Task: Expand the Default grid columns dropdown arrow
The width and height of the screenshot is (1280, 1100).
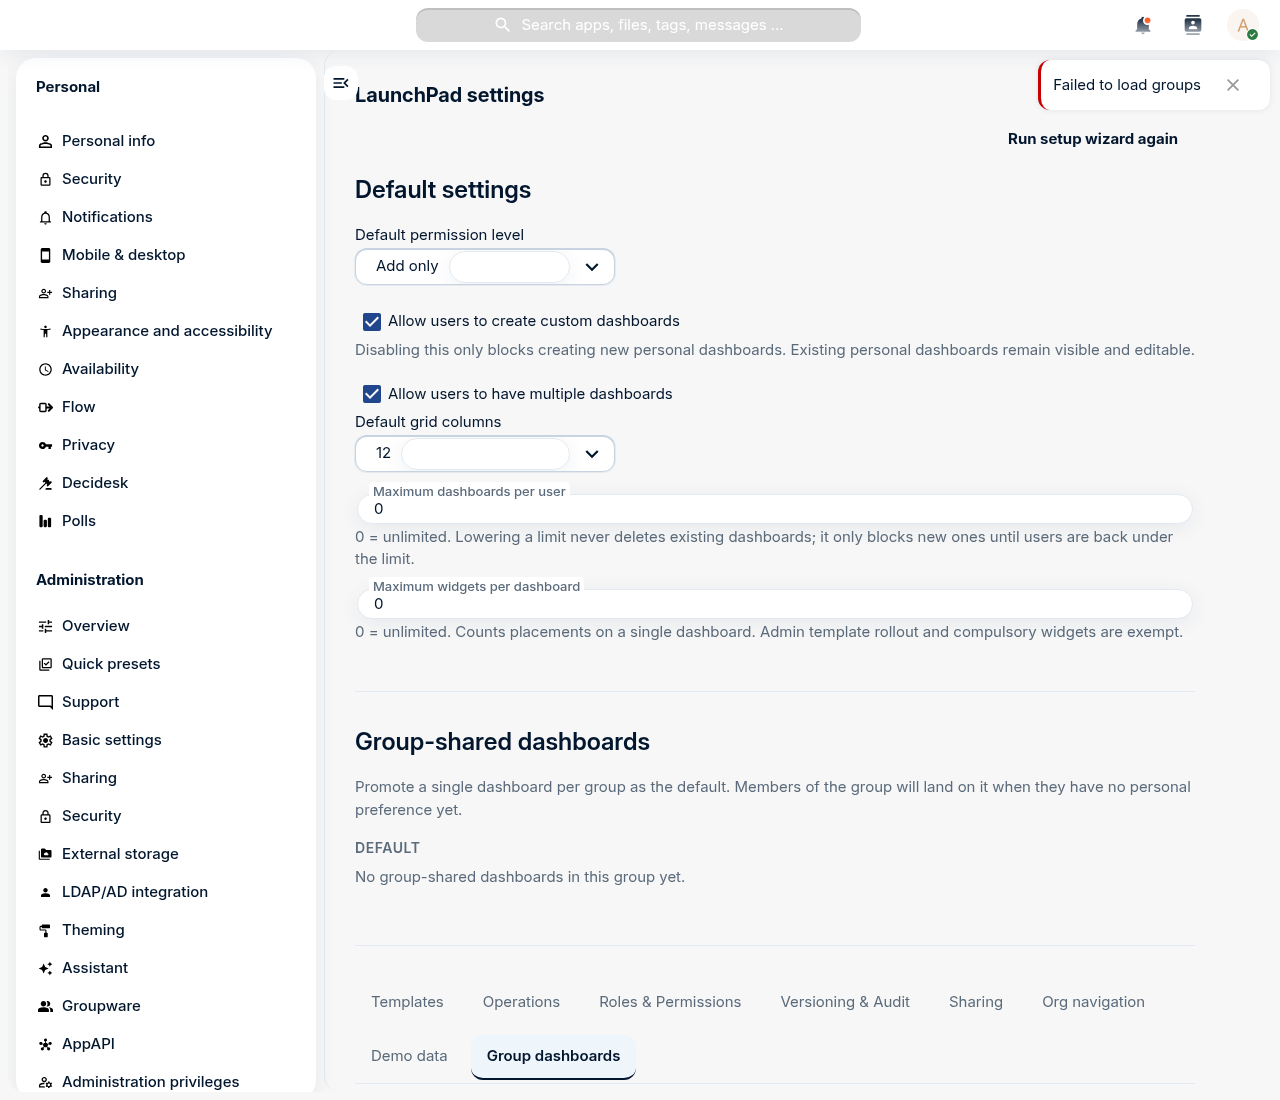Action: 592,454
